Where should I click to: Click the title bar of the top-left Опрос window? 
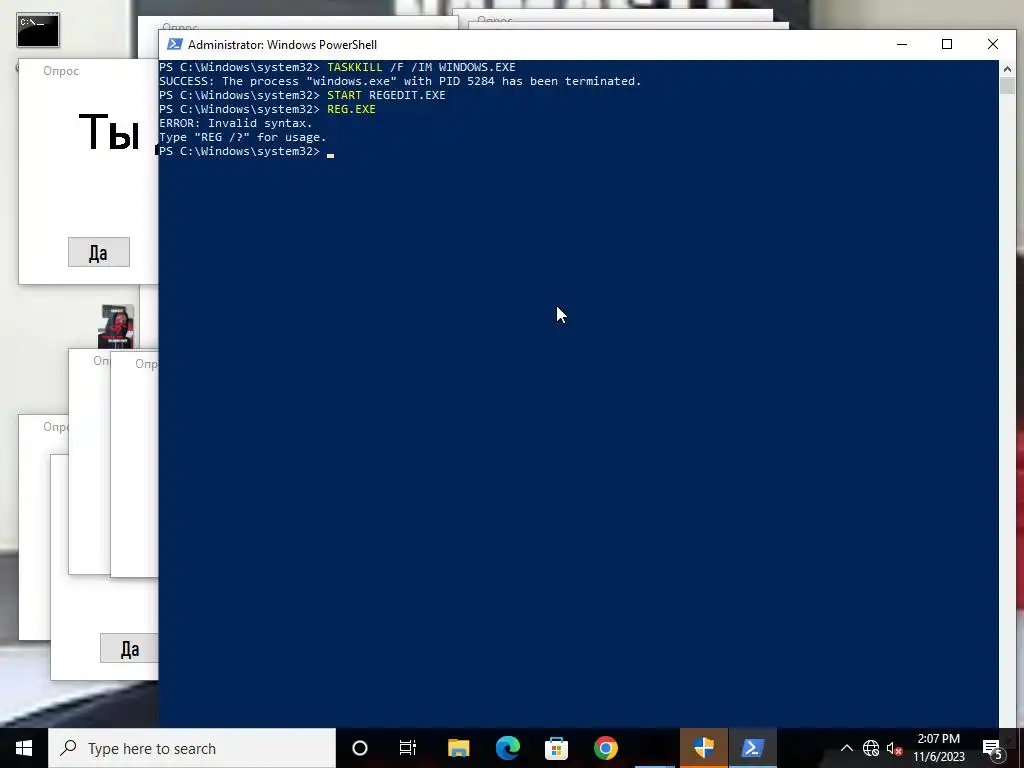click(88, 71)
